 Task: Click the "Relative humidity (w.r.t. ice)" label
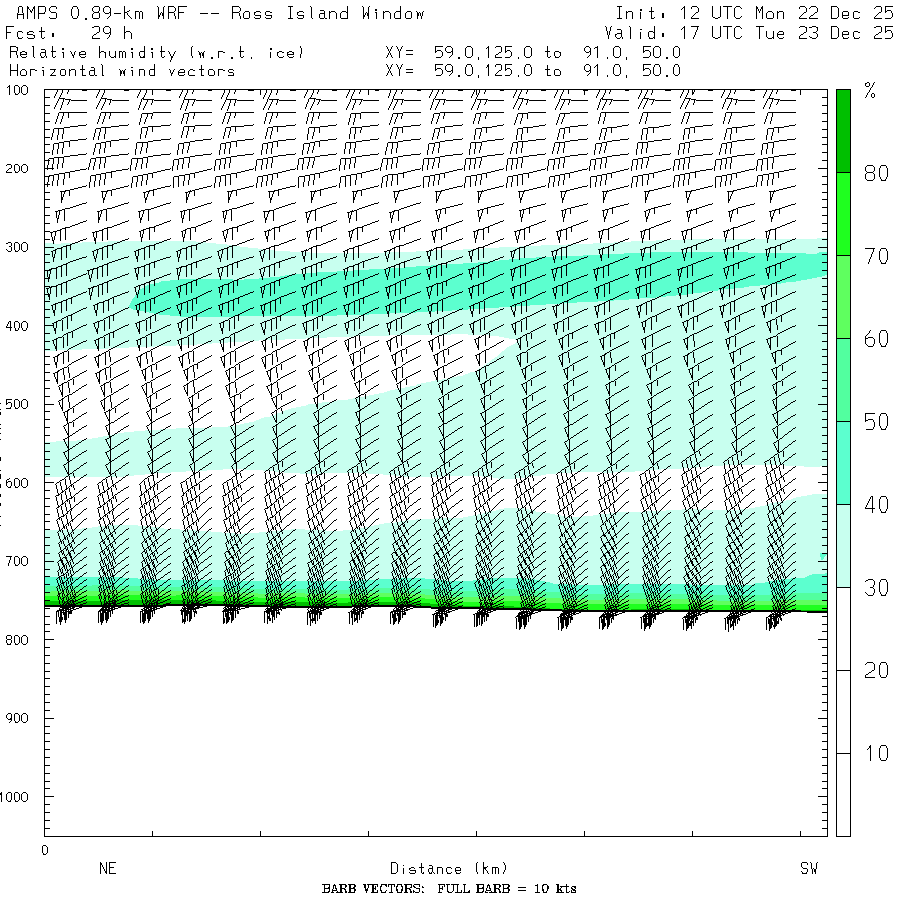[x=156, y=52]
